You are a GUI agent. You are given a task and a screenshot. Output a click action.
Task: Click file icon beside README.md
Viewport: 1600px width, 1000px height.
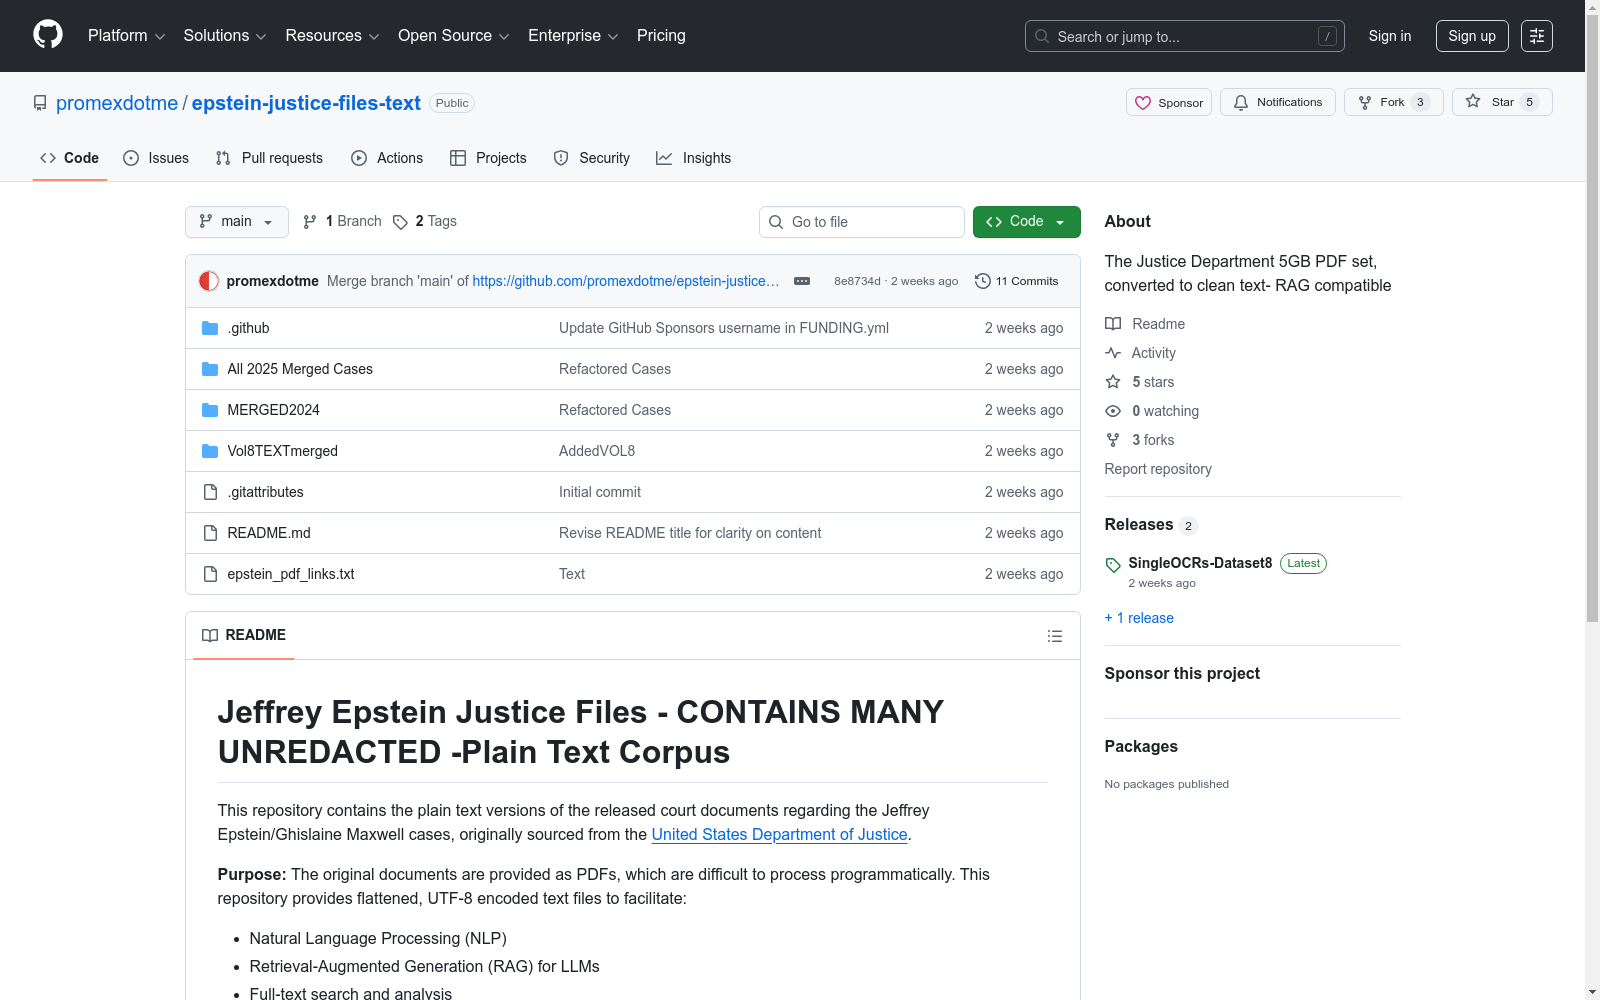pyautogui.click(x=210, y=533)
